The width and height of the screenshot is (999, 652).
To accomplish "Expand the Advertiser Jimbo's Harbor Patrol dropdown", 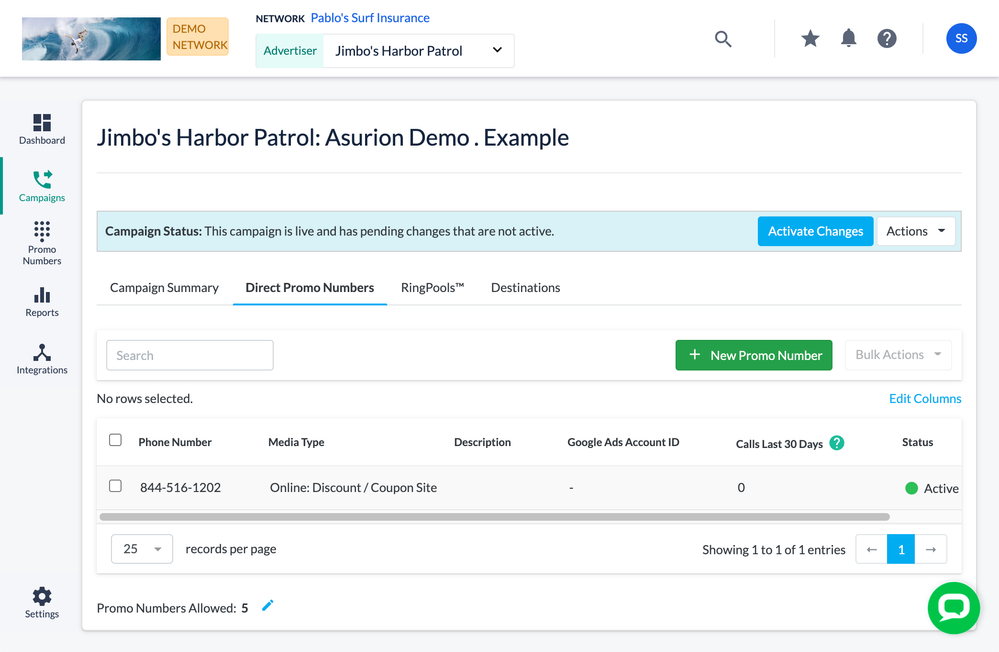I will (x=418, y=51).
